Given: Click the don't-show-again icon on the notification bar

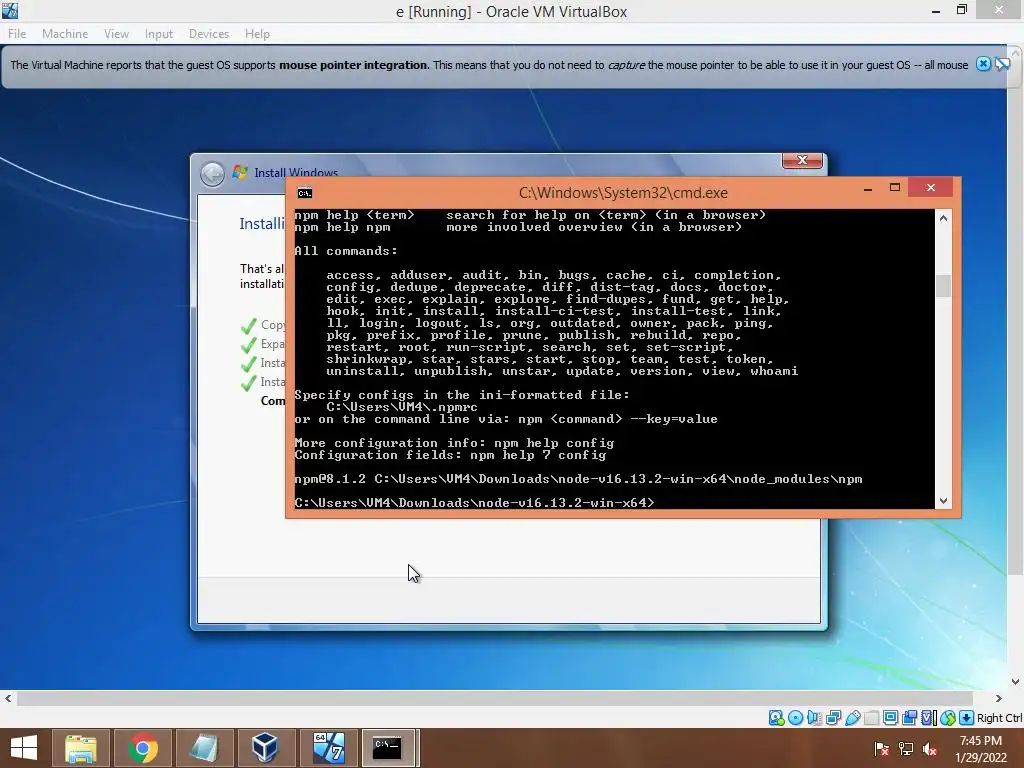Looking at the screenshot, I should (1002, 64).
